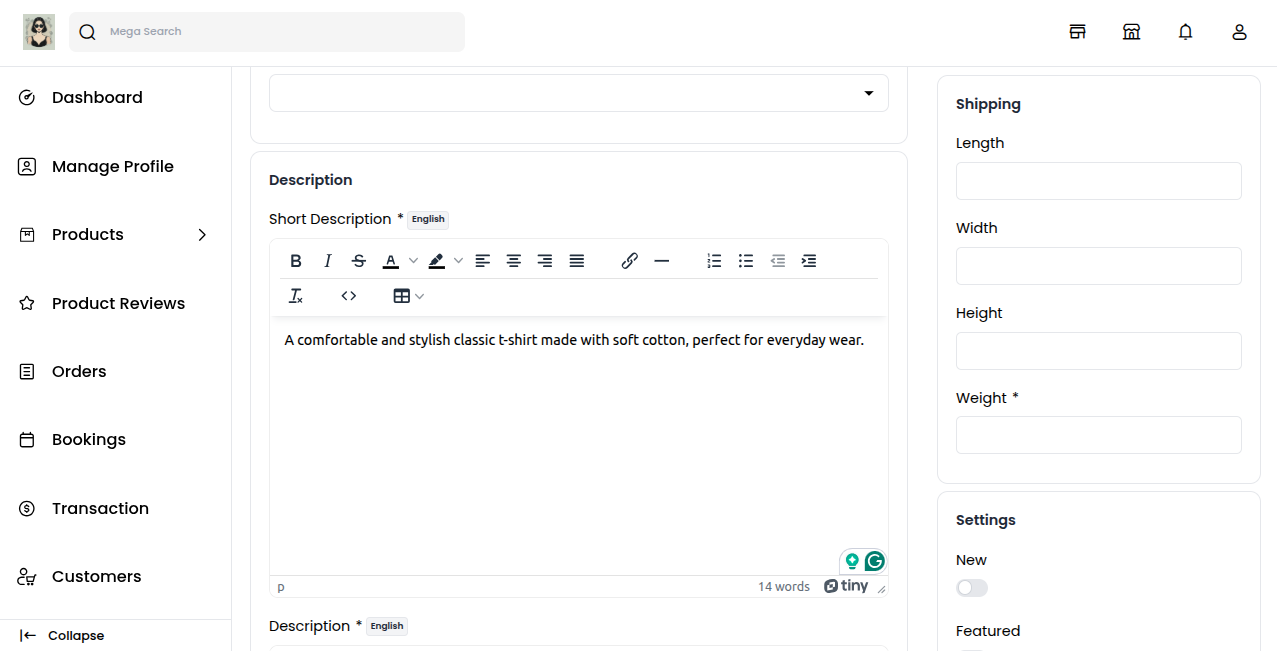
Task: Open the text color dropdown arrow
Action: (x=413, y=261)
